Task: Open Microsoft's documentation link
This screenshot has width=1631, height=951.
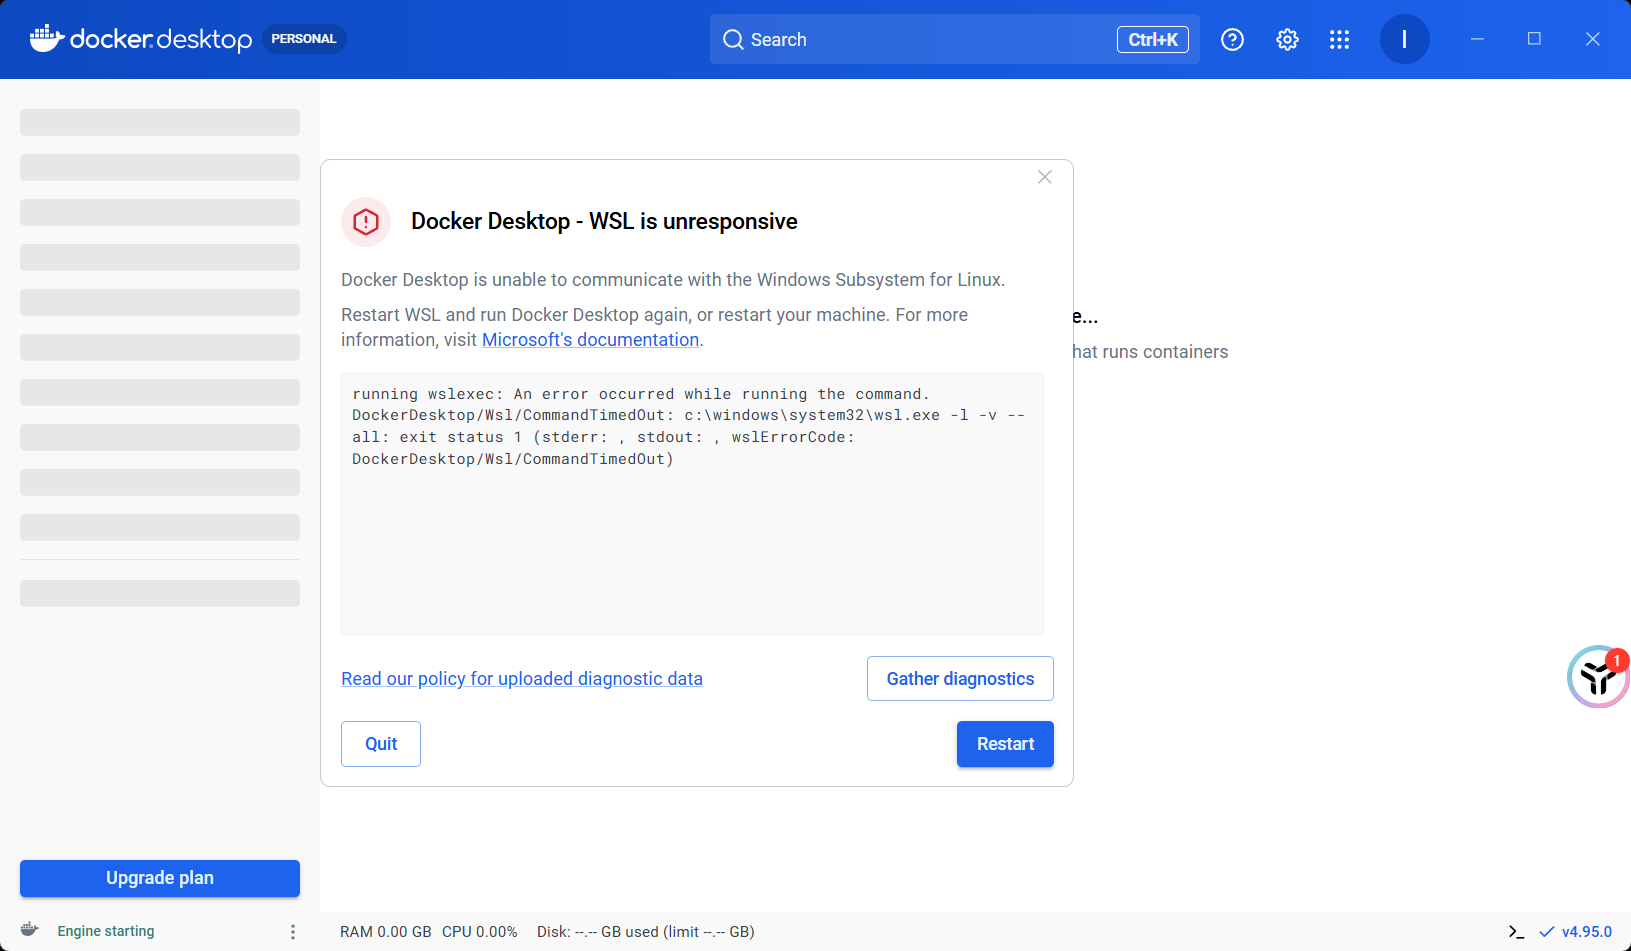Action: tap(590, 340)
